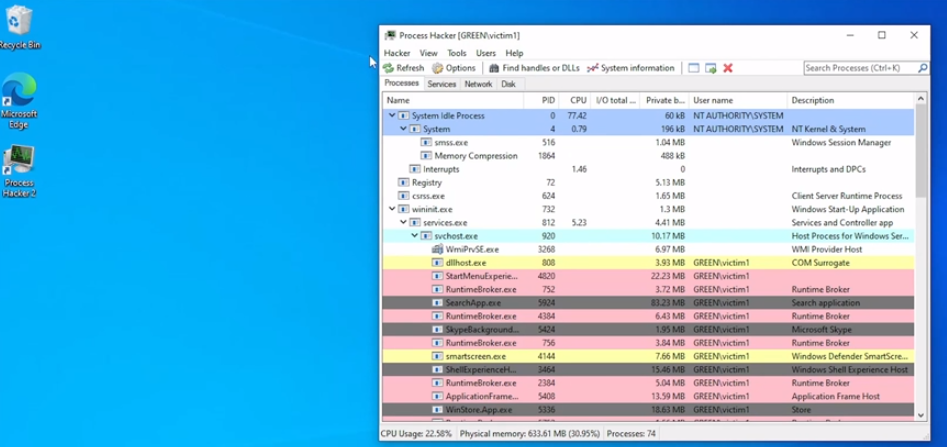Select the Processes tab
The image size is (947, 447).
coord(402,83)
